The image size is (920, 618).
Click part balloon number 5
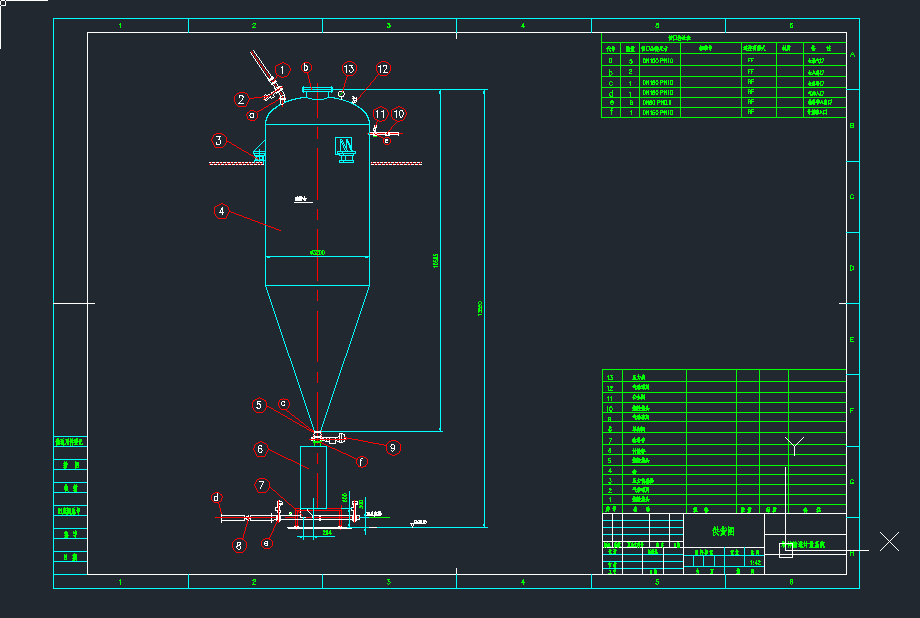point(259,405)
